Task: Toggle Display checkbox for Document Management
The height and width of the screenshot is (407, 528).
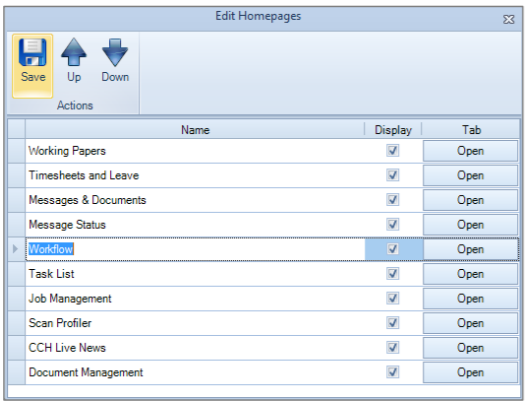Action: tap(393, 372)
